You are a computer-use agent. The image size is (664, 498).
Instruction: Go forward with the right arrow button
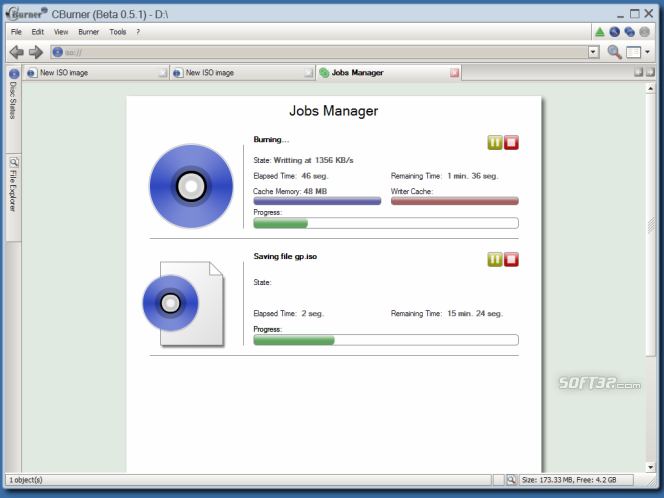tap(36, 52)
